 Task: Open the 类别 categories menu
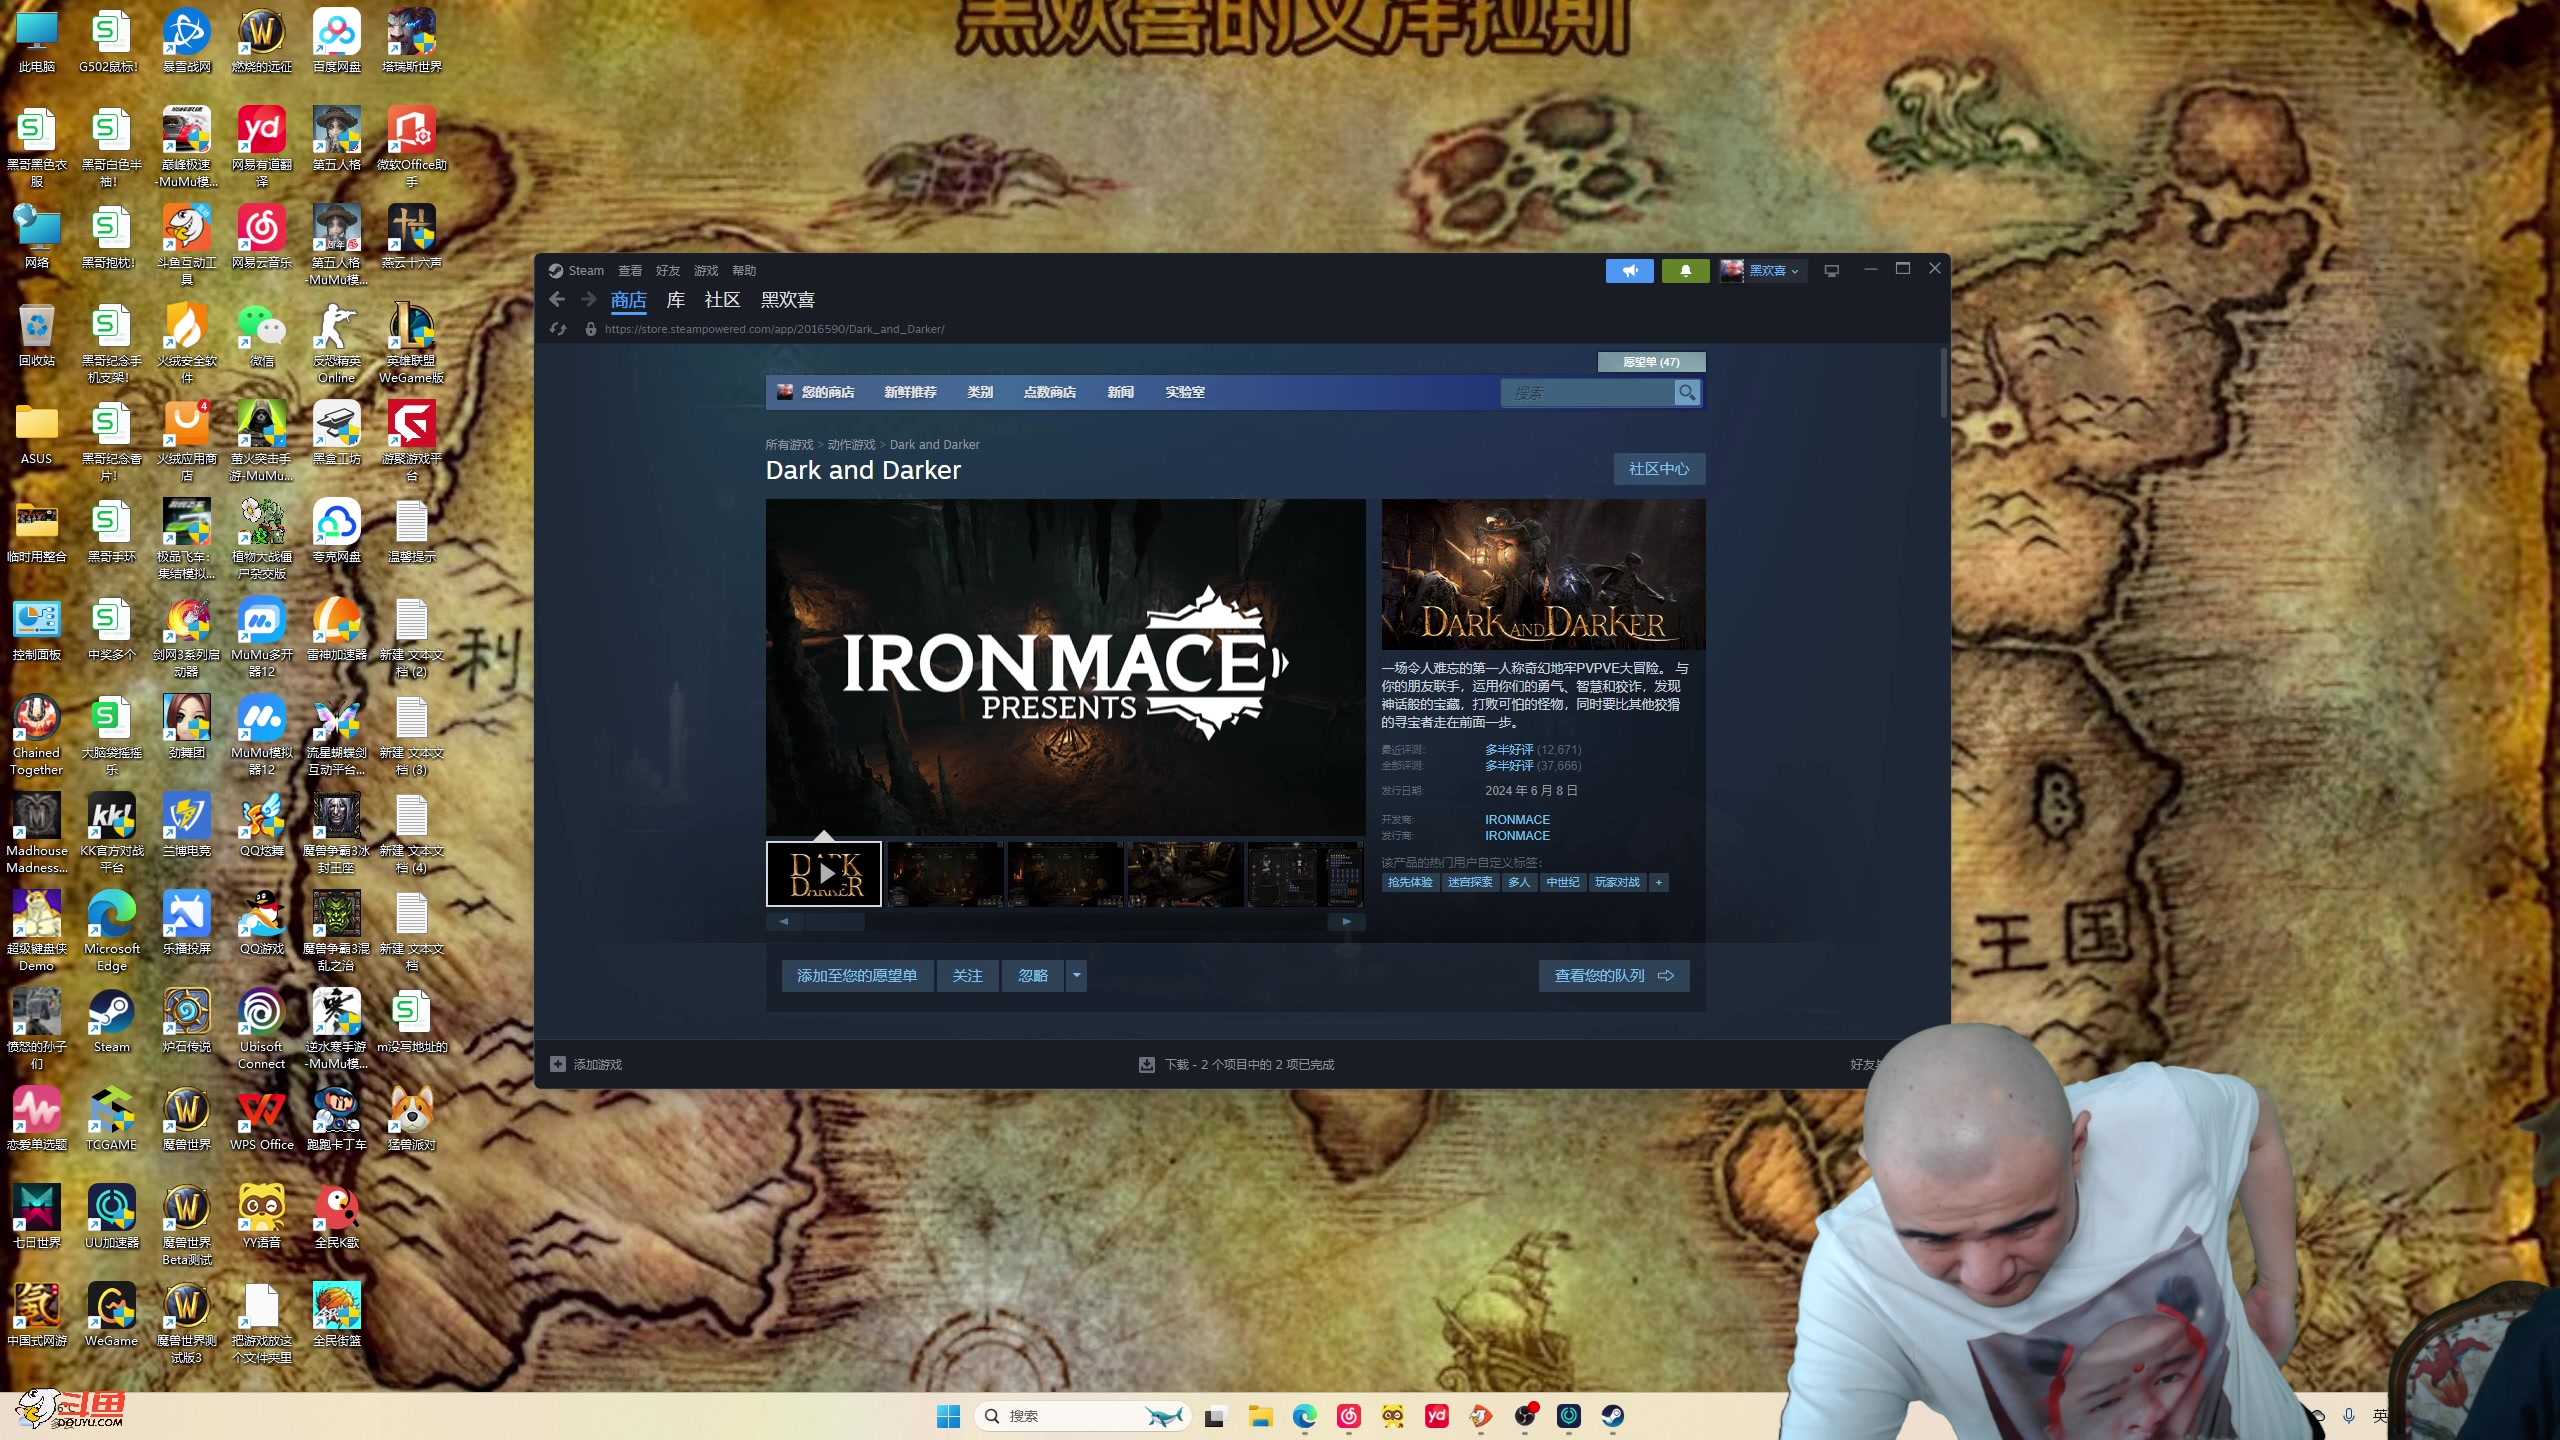pos(980,392)
